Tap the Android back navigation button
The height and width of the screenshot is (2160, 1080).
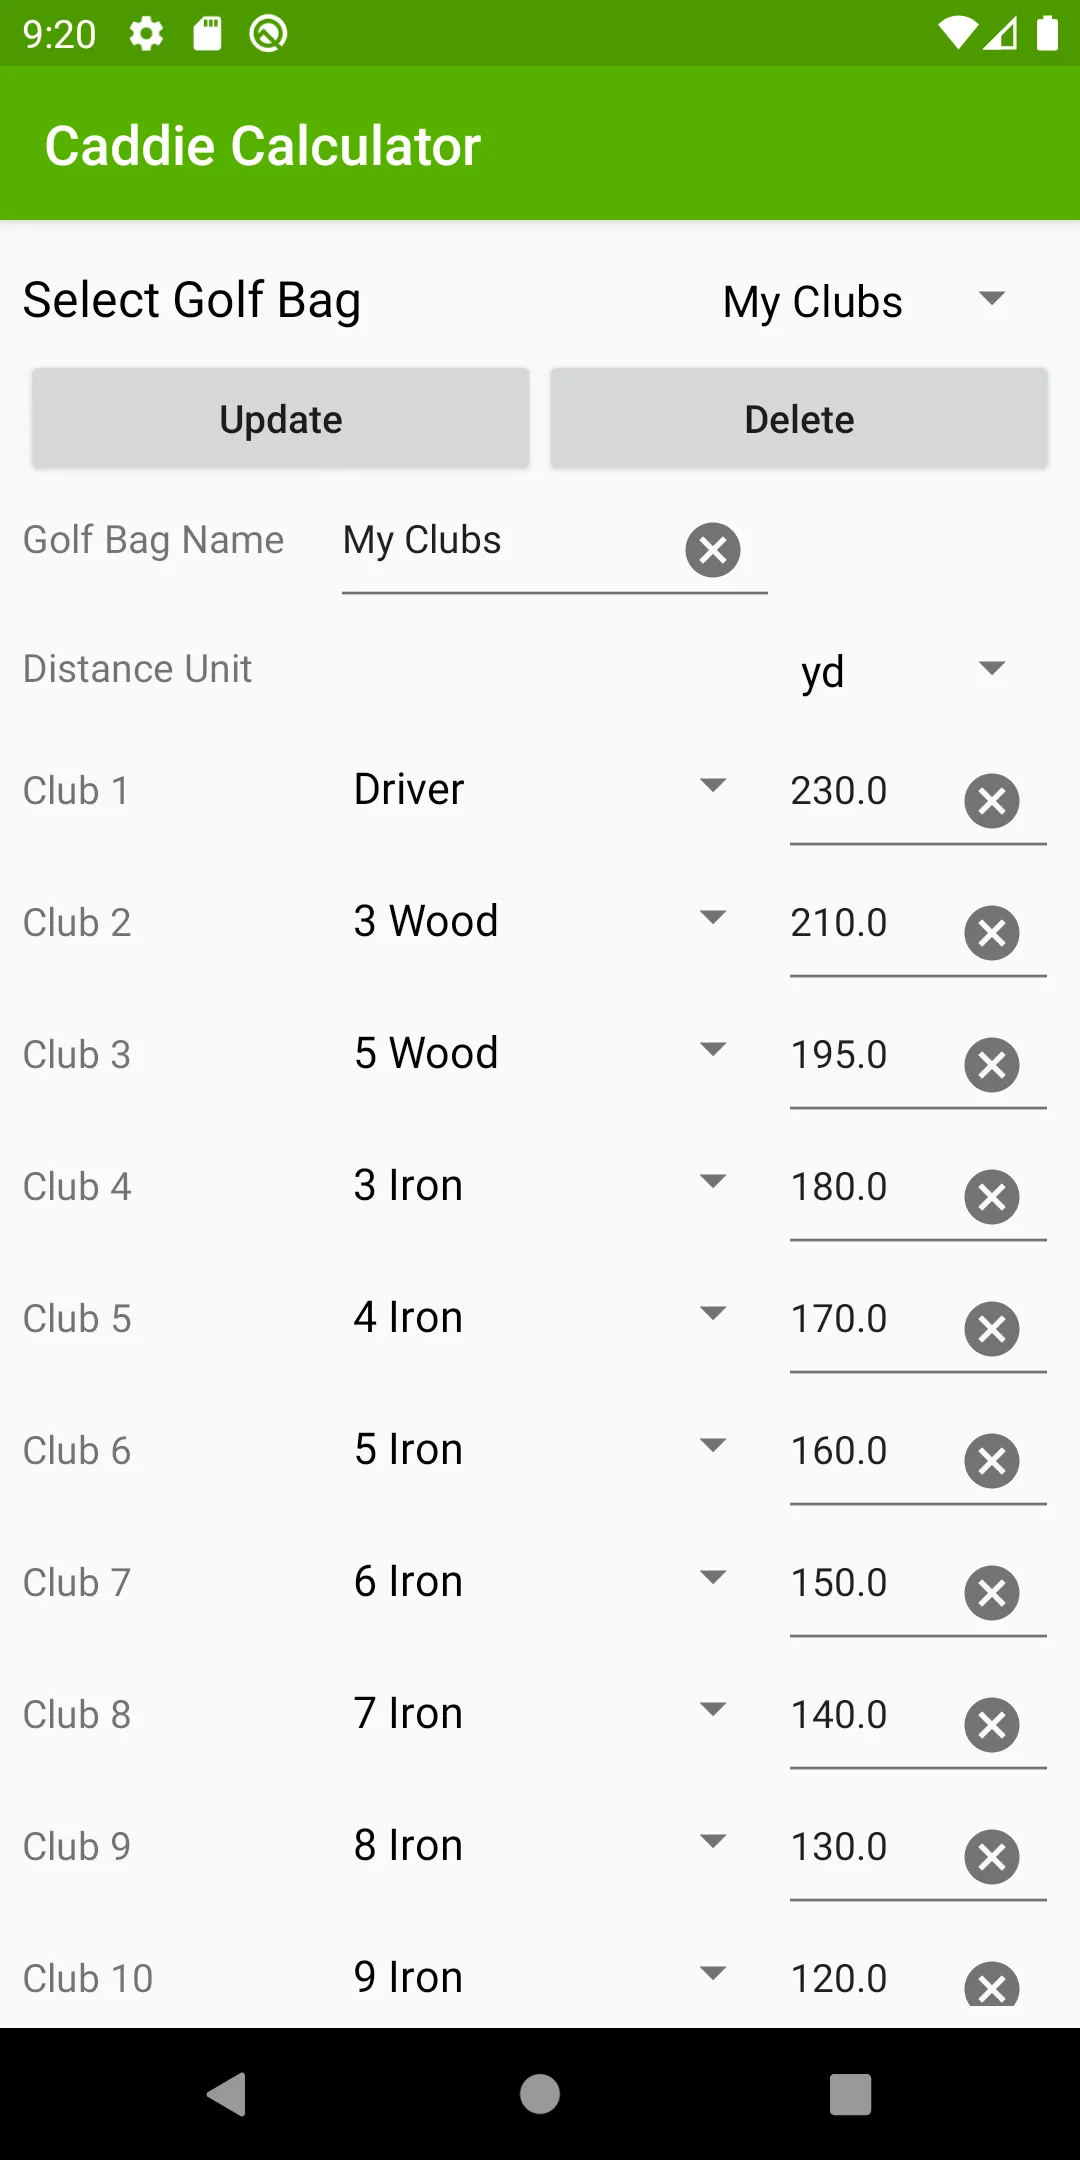coord(228,2094)
